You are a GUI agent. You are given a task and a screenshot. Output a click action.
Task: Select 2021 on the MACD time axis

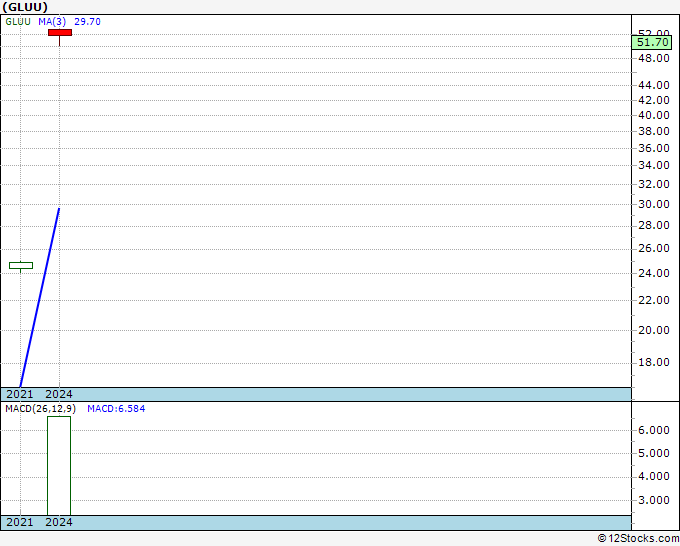pos(20,522)
